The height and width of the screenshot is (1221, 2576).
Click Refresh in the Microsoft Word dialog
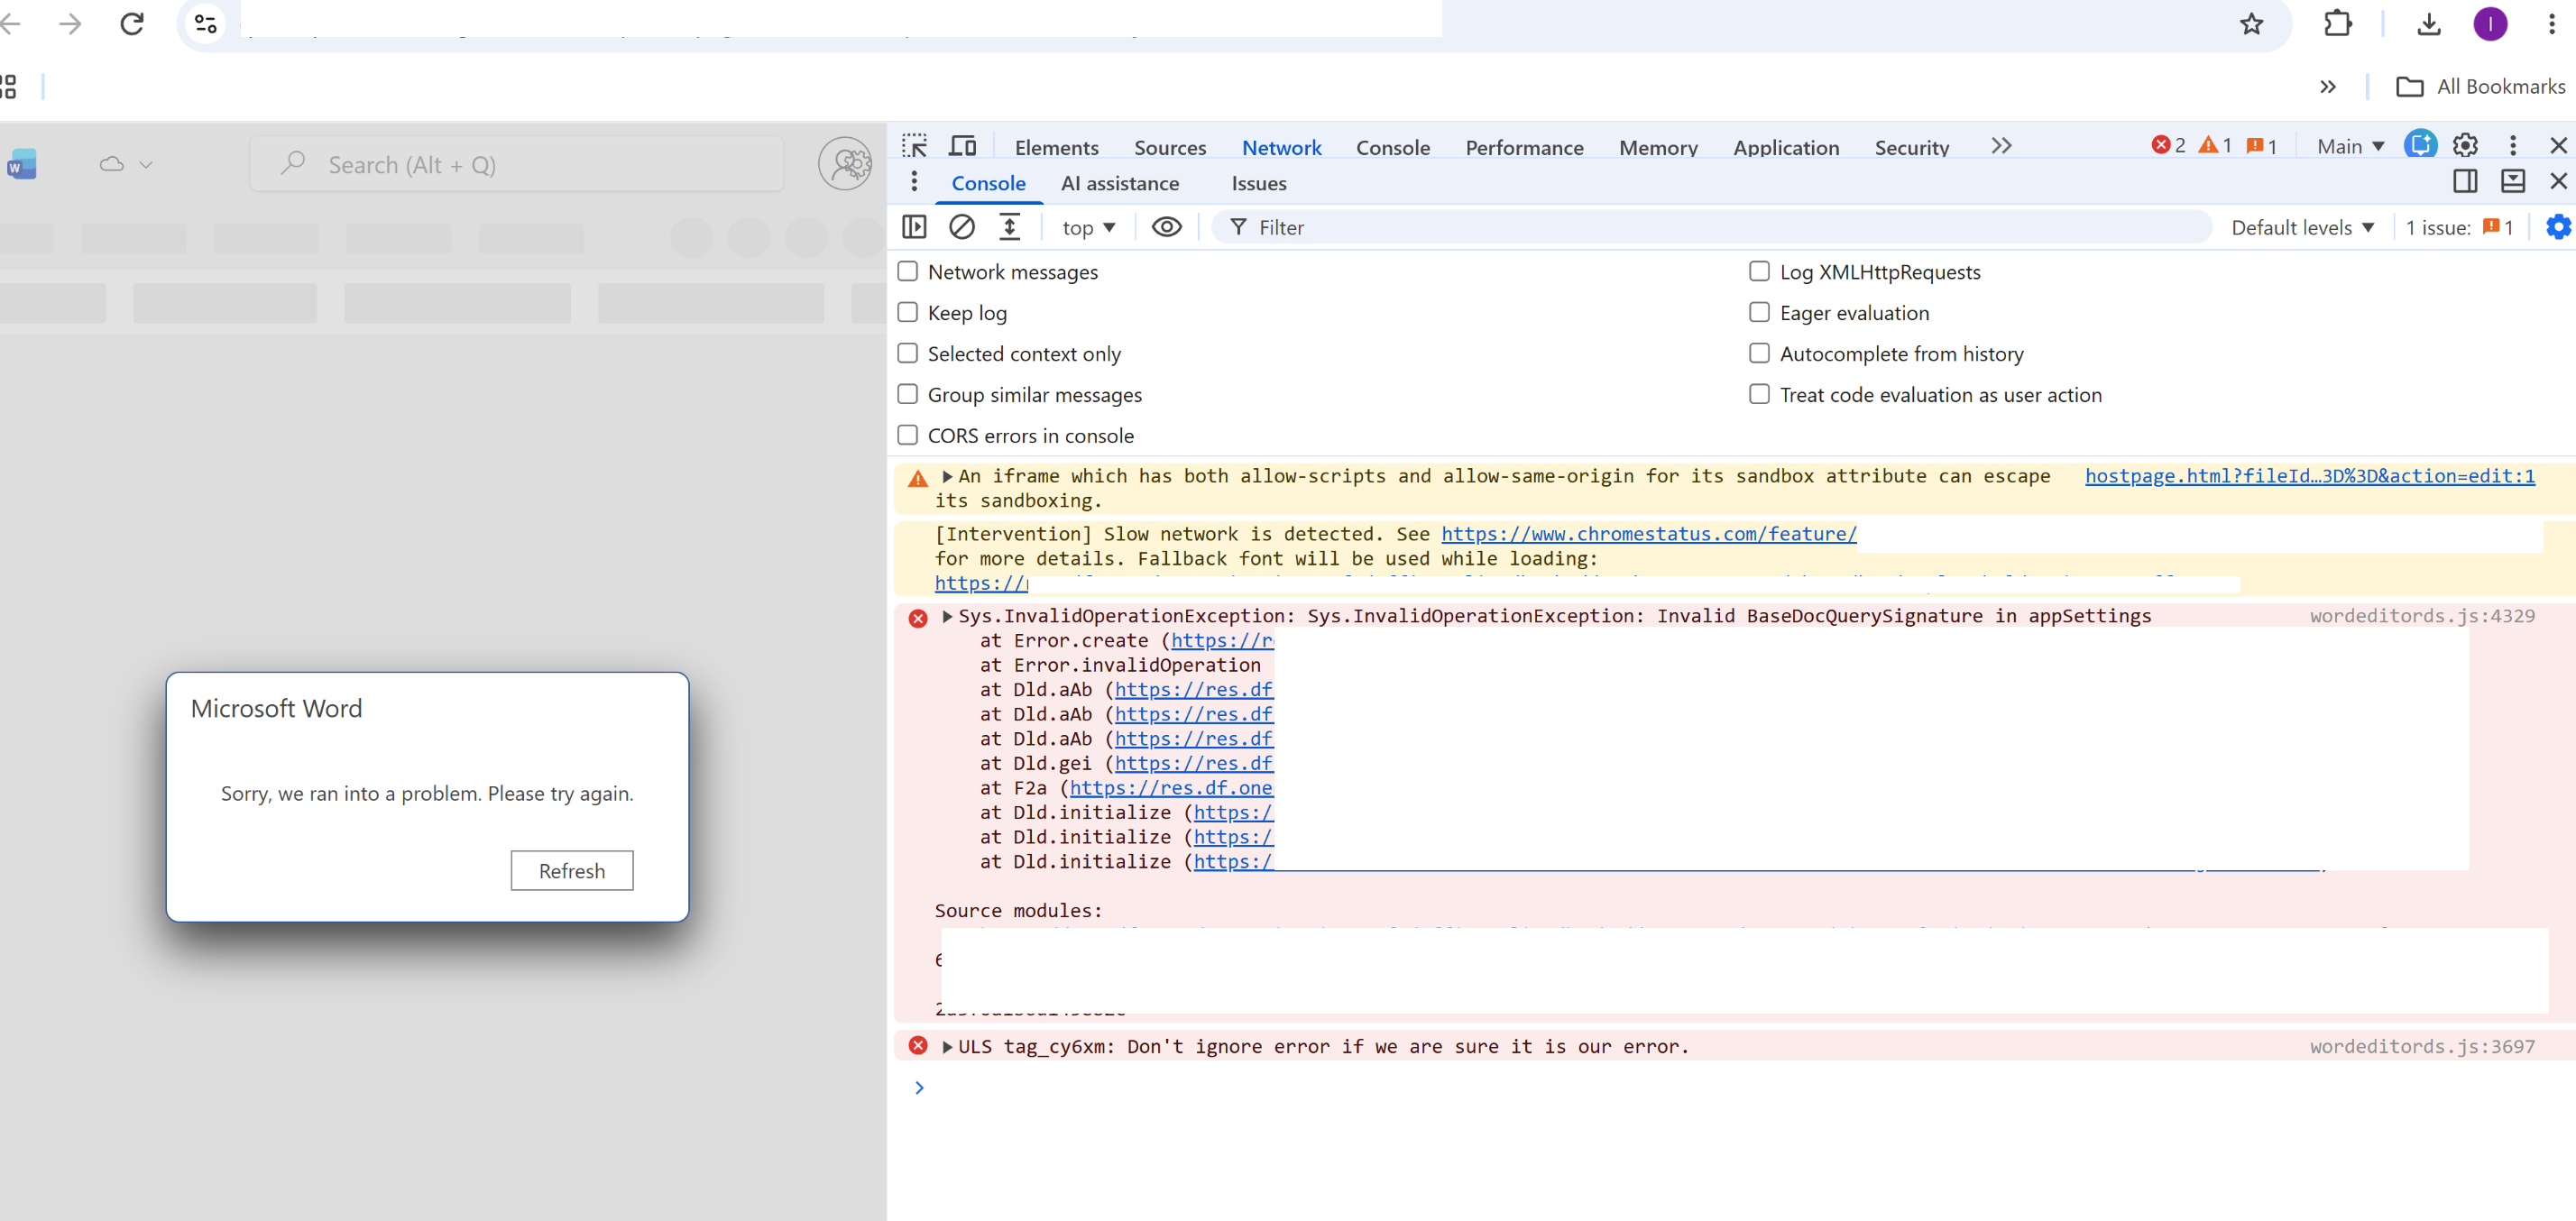572,871
